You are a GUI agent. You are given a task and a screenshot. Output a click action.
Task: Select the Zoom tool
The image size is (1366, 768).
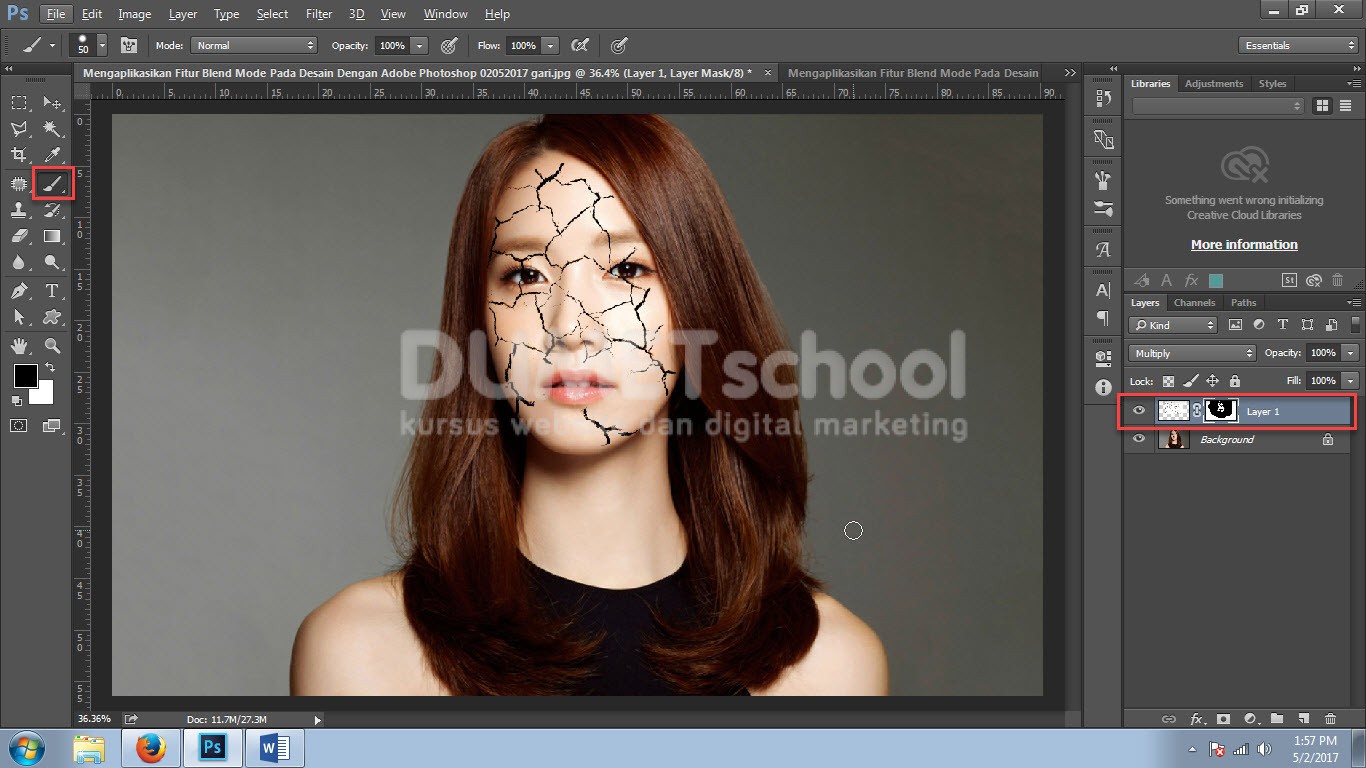click(x=53, y=346)
